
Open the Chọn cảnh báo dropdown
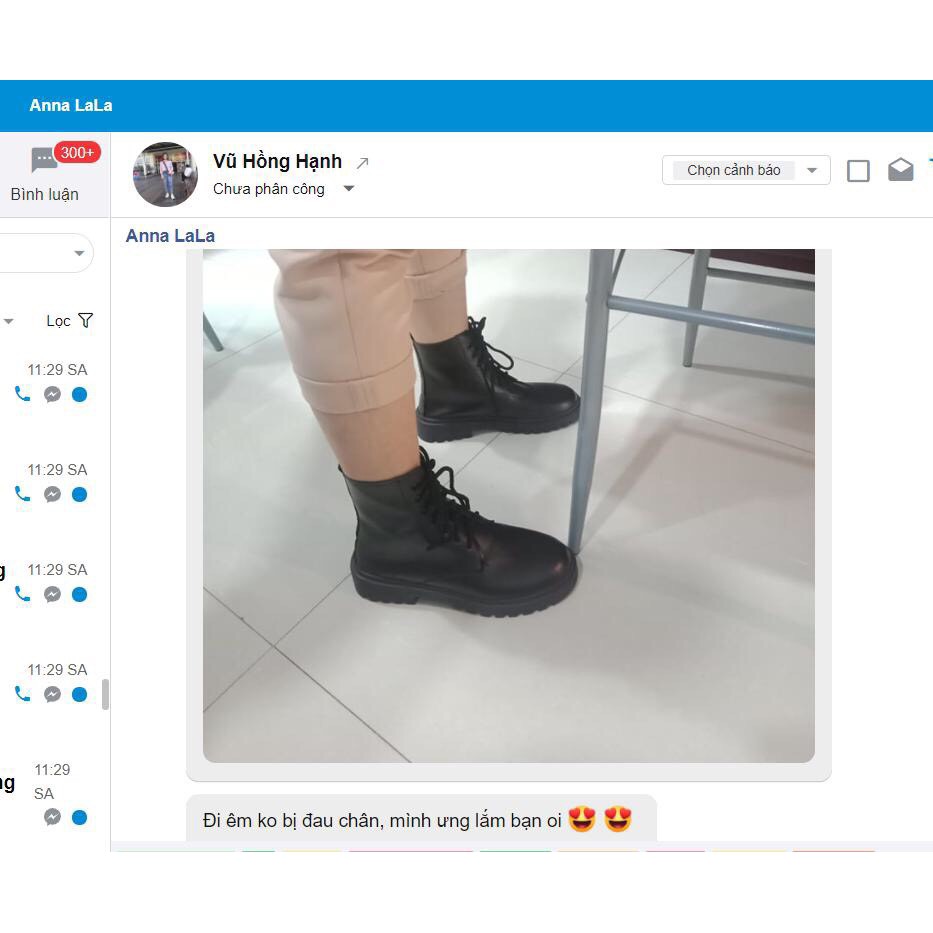pos(745,169)
